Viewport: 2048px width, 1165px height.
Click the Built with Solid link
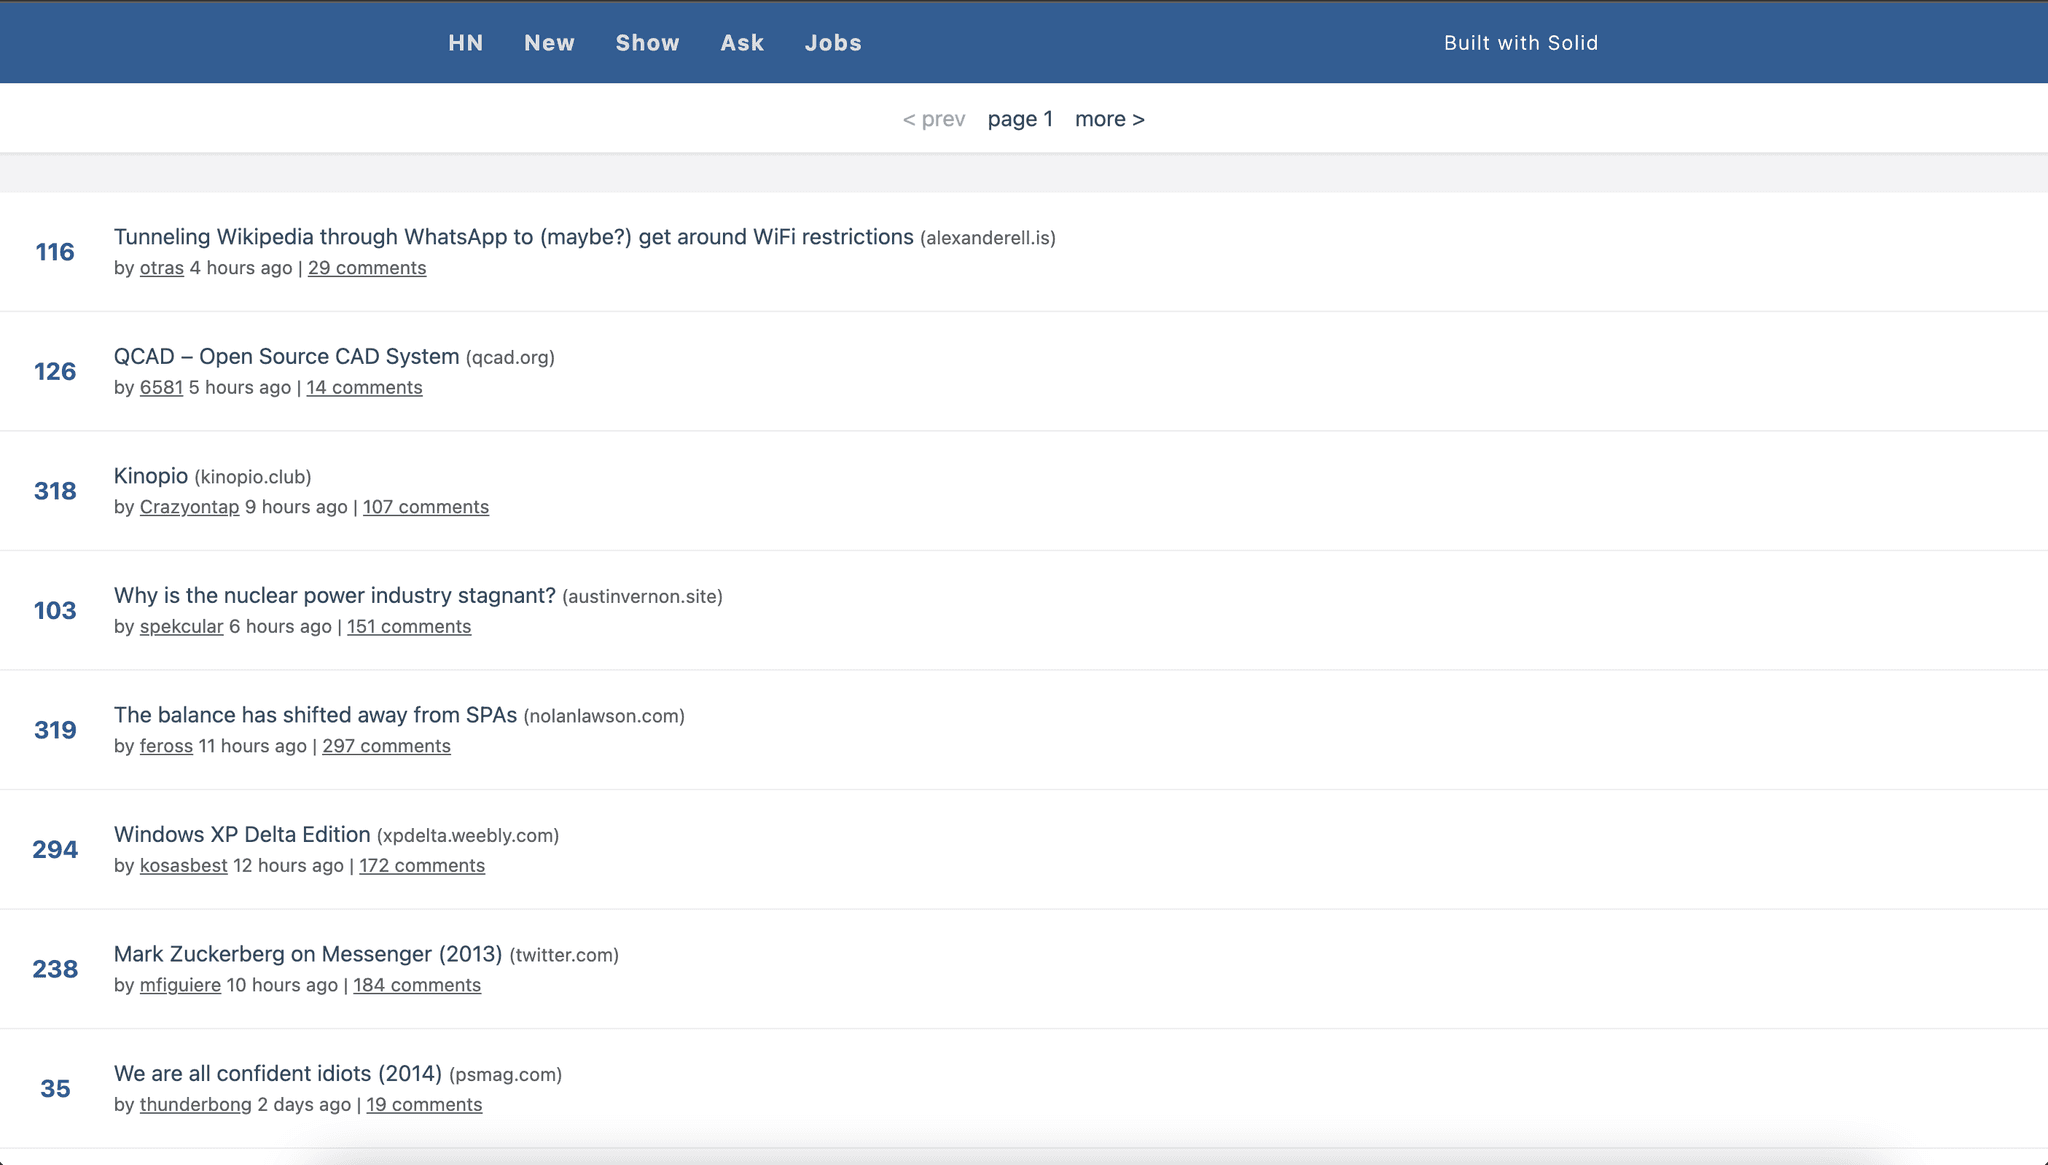pos(1520,42)
